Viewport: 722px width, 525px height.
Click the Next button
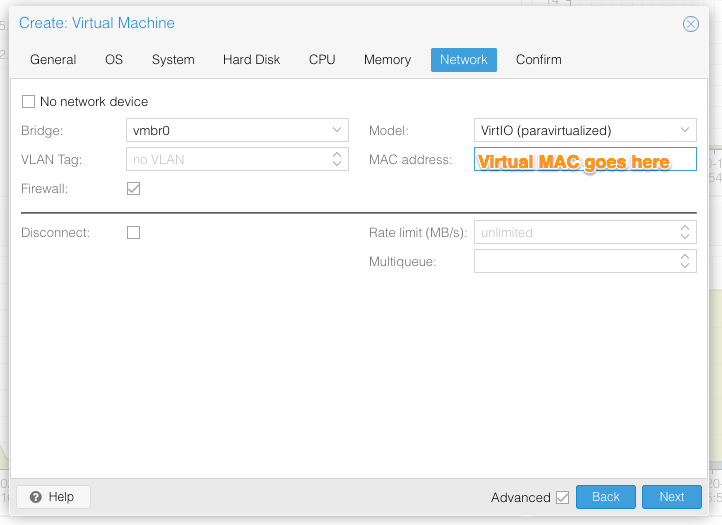click(x=671, y=497)
